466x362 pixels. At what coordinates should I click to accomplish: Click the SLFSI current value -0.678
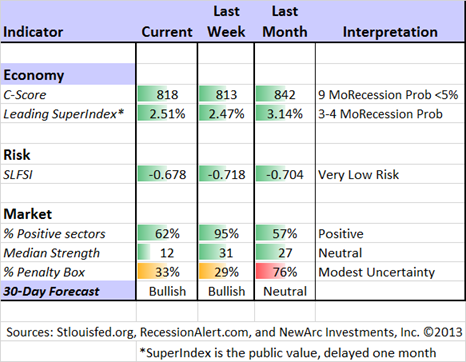tap(167, 174)
